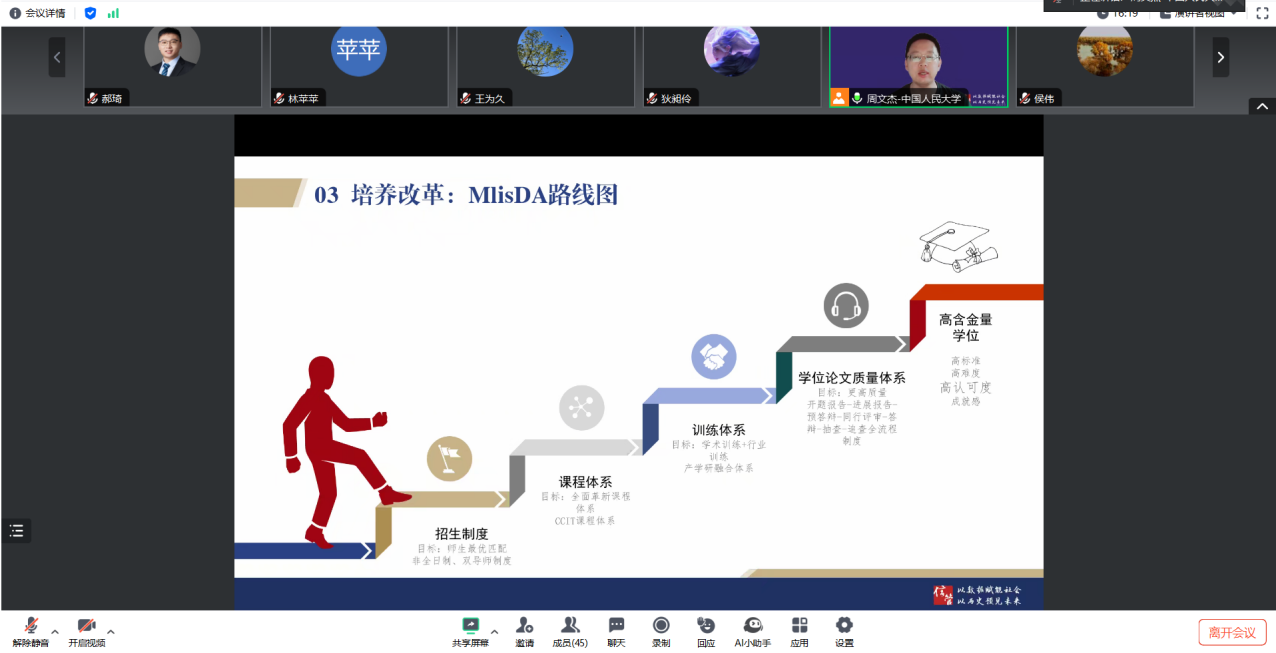This screenshot has width=1276, height=653.
Task: Start recording with 录制 icon
Action: (661, 626)
